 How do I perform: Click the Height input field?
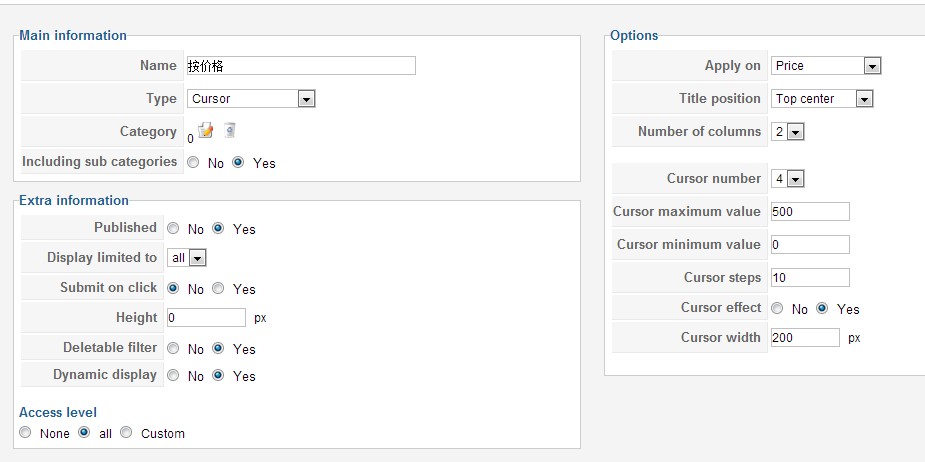pos(206,317)
